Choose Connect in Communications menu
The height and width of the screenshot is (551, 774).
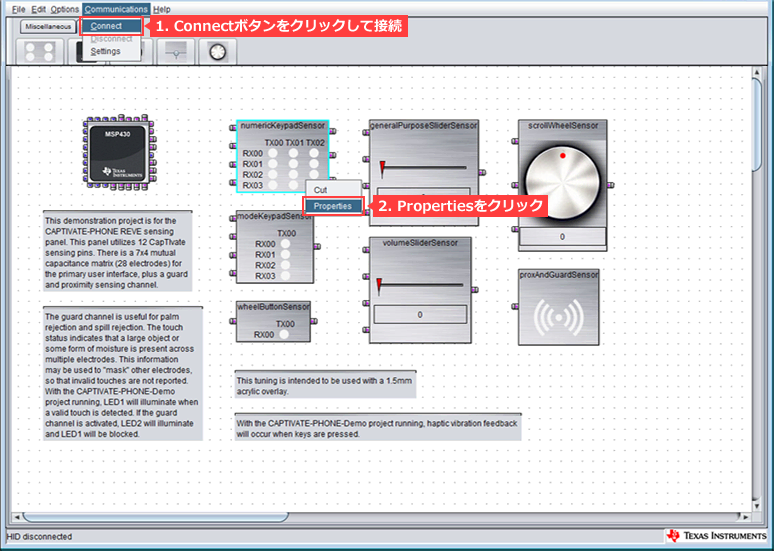pos(112,26)
